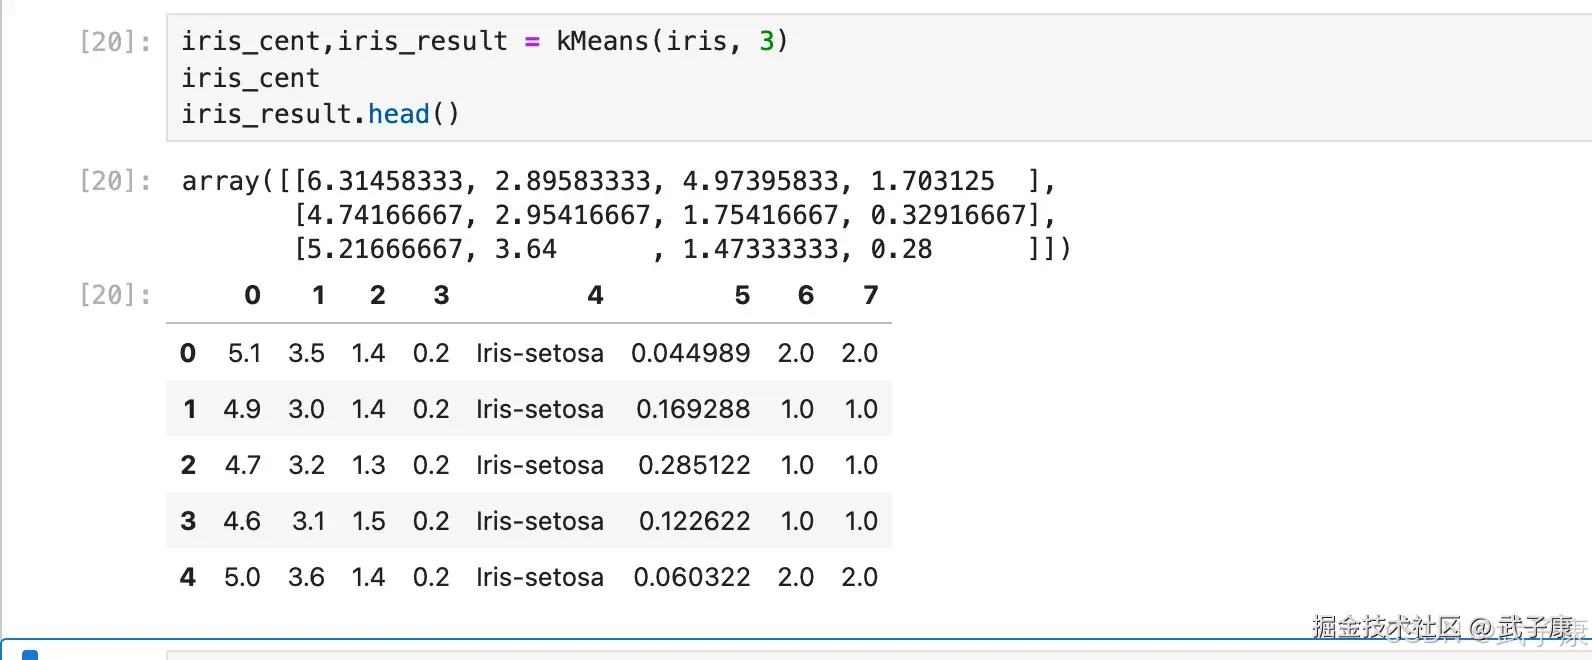1592x660 pixels.
Task: Click the 0.060322 cell in last row
Action: tap(692, 577)
